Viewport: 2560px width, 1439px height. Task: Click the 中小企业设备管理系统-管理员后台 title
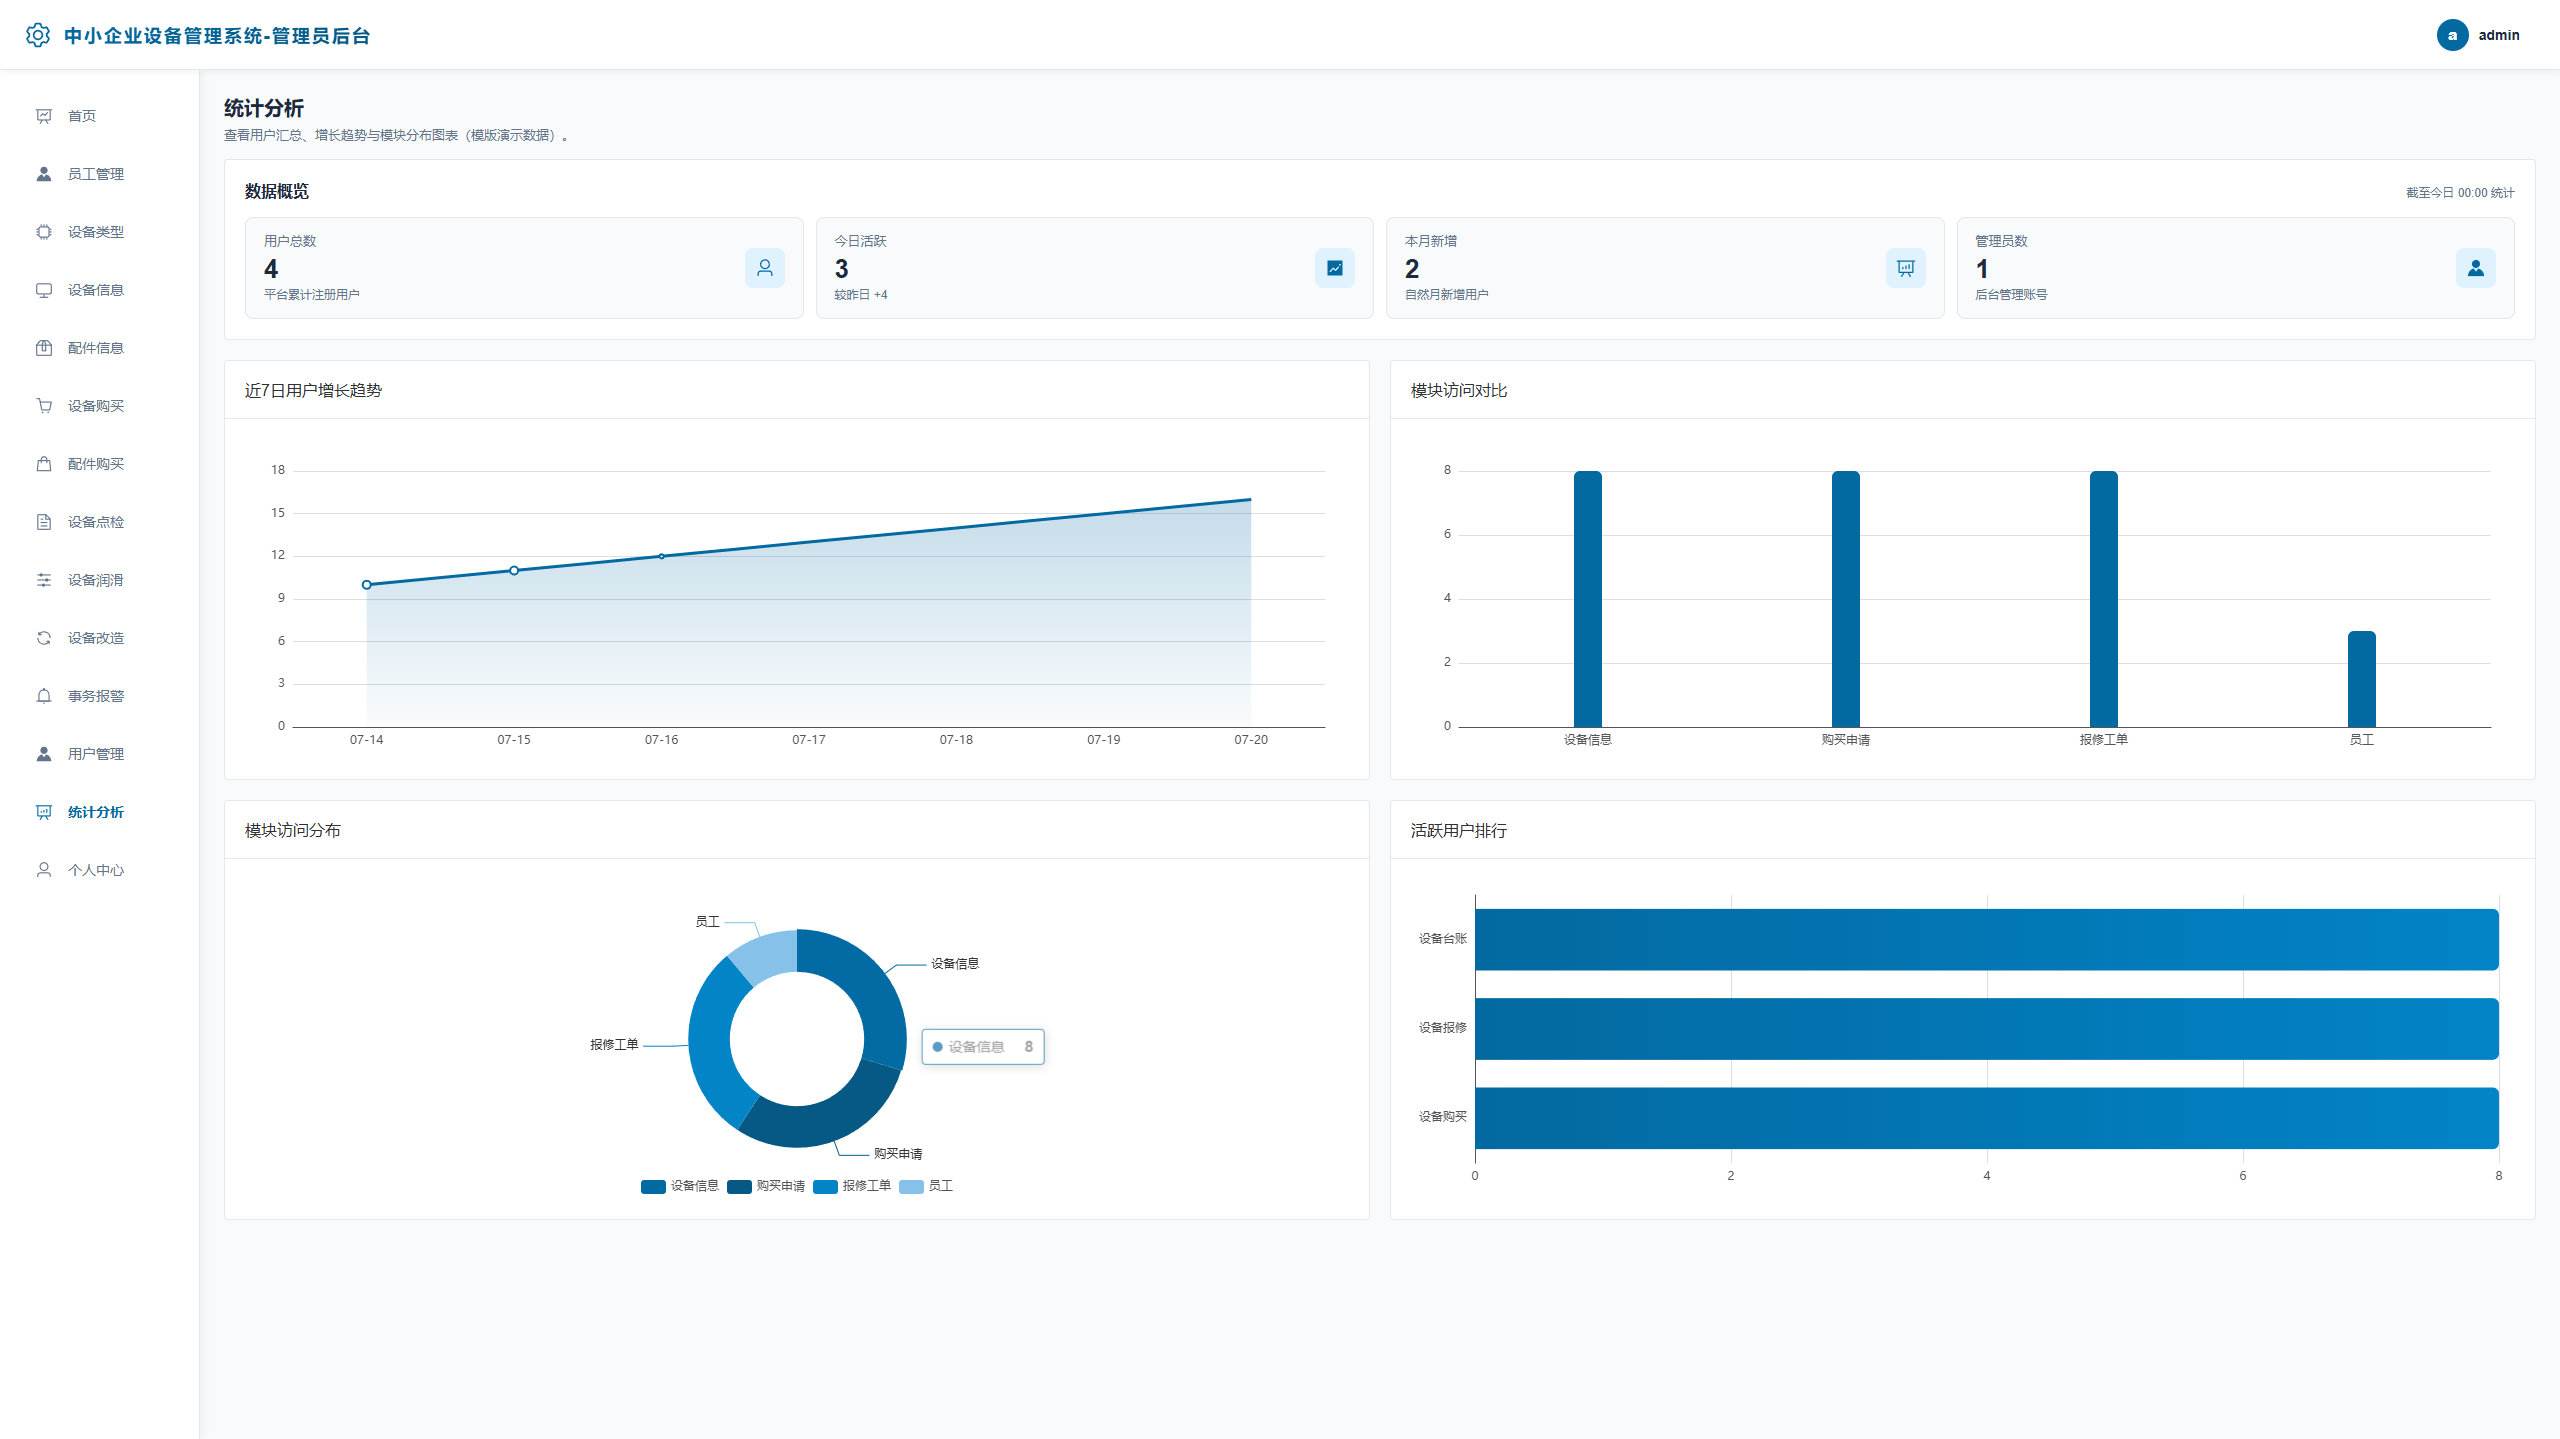(x=217, y=36)
